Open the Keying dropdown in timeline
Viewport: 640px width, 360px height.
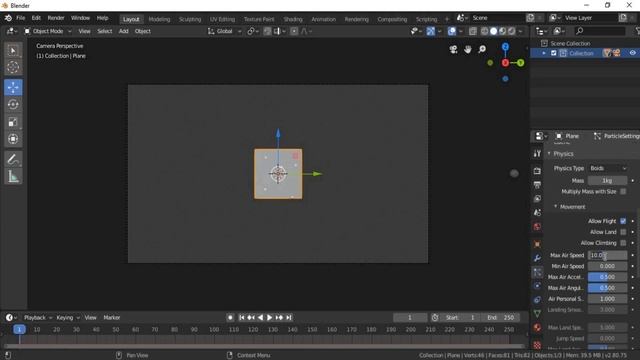pos(68,318)
